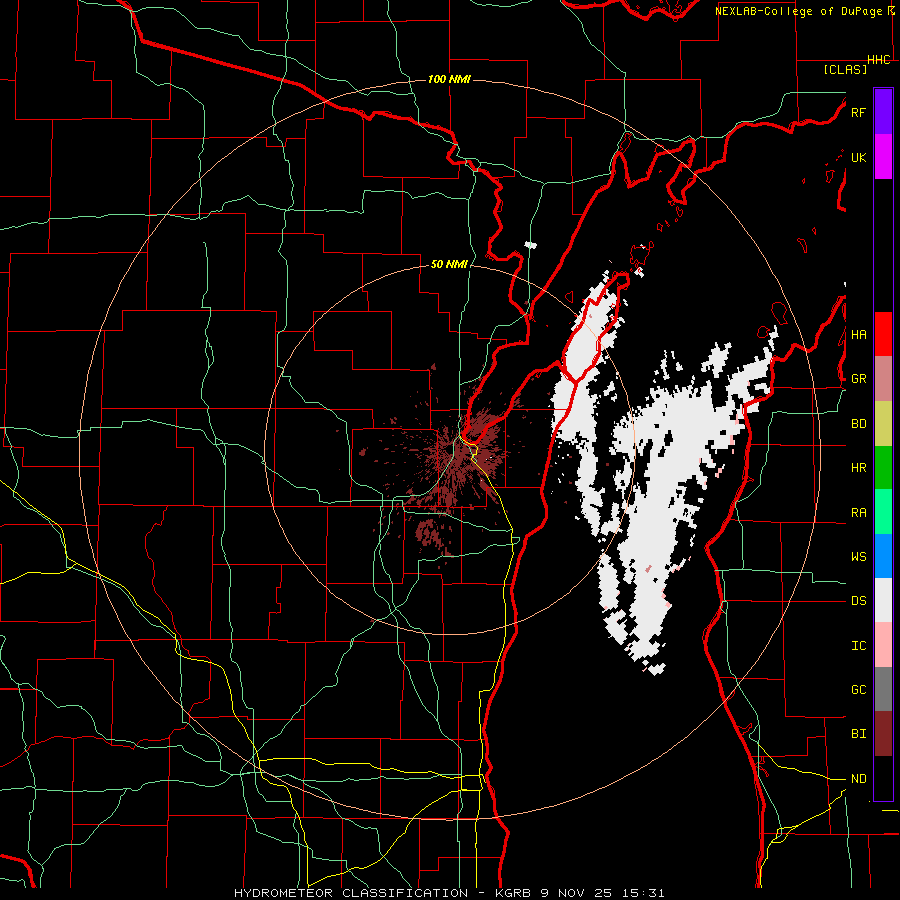The image size is (900, 900).
Task: Click the 'KGRB' station identifier
Action: click(512, 893)
